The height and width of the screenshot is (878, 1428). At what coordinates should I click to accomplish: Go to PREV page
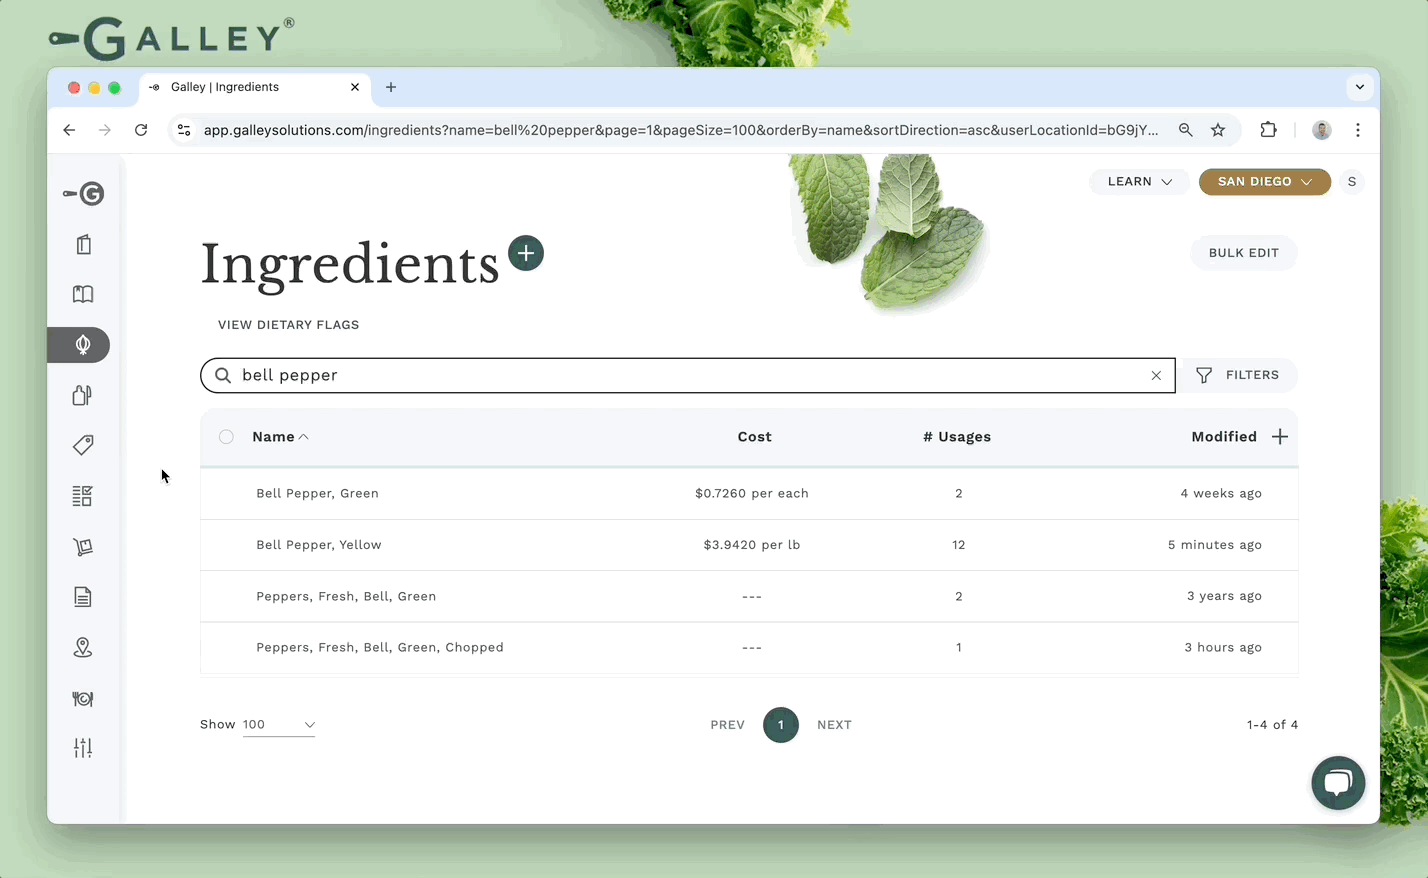[728, 725]
